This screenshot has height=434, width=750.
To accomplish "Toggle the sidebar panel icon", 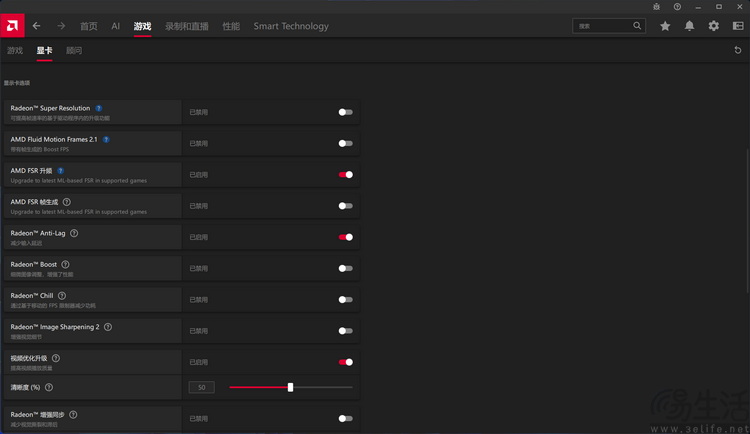I will [x=738, y=26].
